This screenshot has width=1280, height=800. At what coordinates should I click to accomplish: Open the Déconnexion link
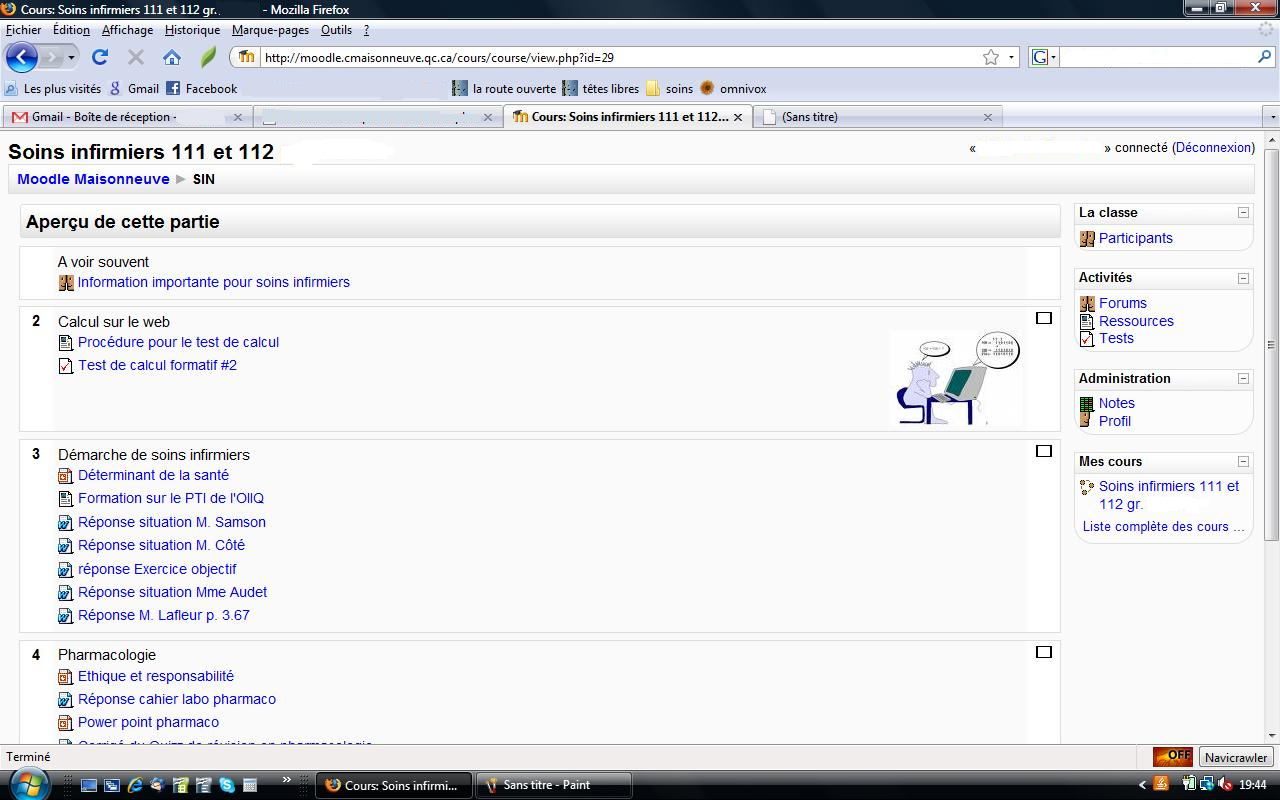[1213, 148]
